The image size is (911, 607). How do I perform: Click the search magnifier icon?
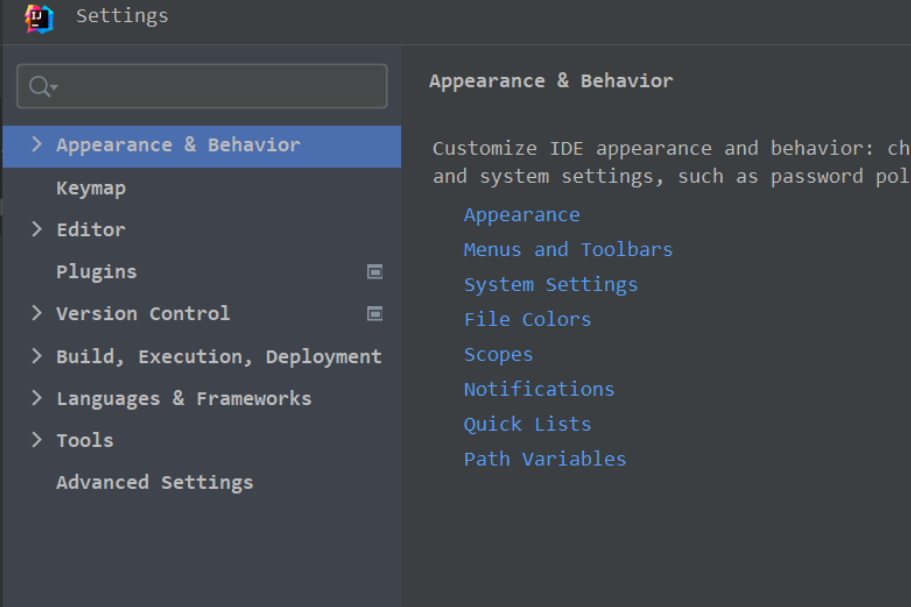[41, 87]
